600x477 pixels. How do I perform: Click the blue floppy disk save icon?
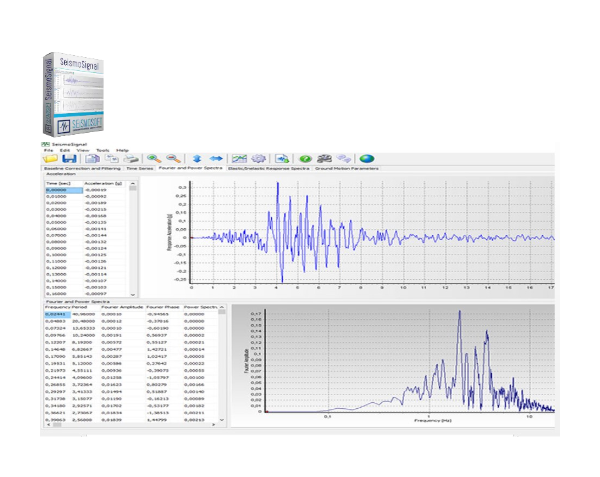coord(69,158)
